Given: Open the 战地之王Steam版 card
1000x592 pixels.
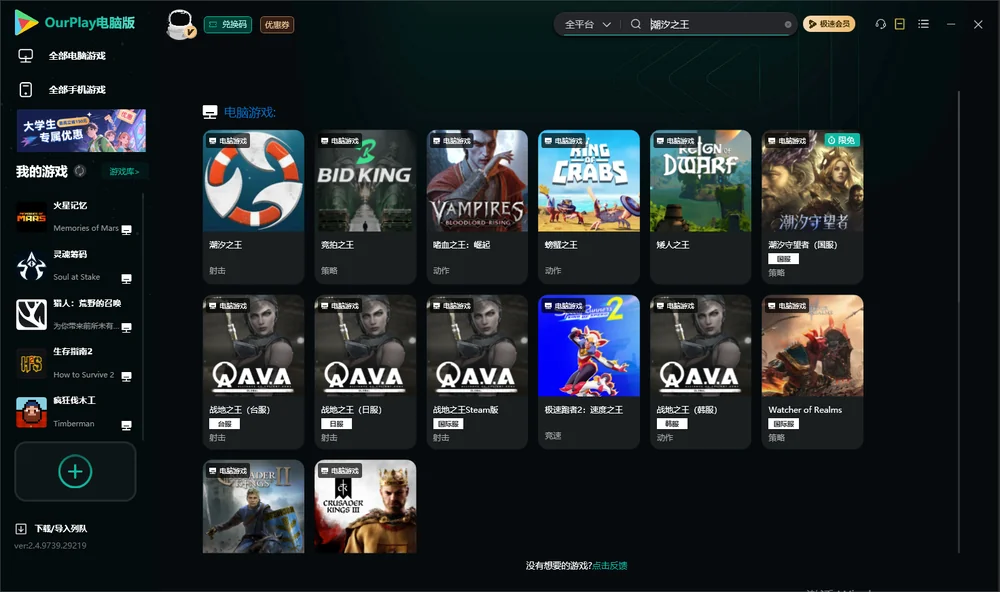Looking at the screenshot, I should (x=477, y=372).
